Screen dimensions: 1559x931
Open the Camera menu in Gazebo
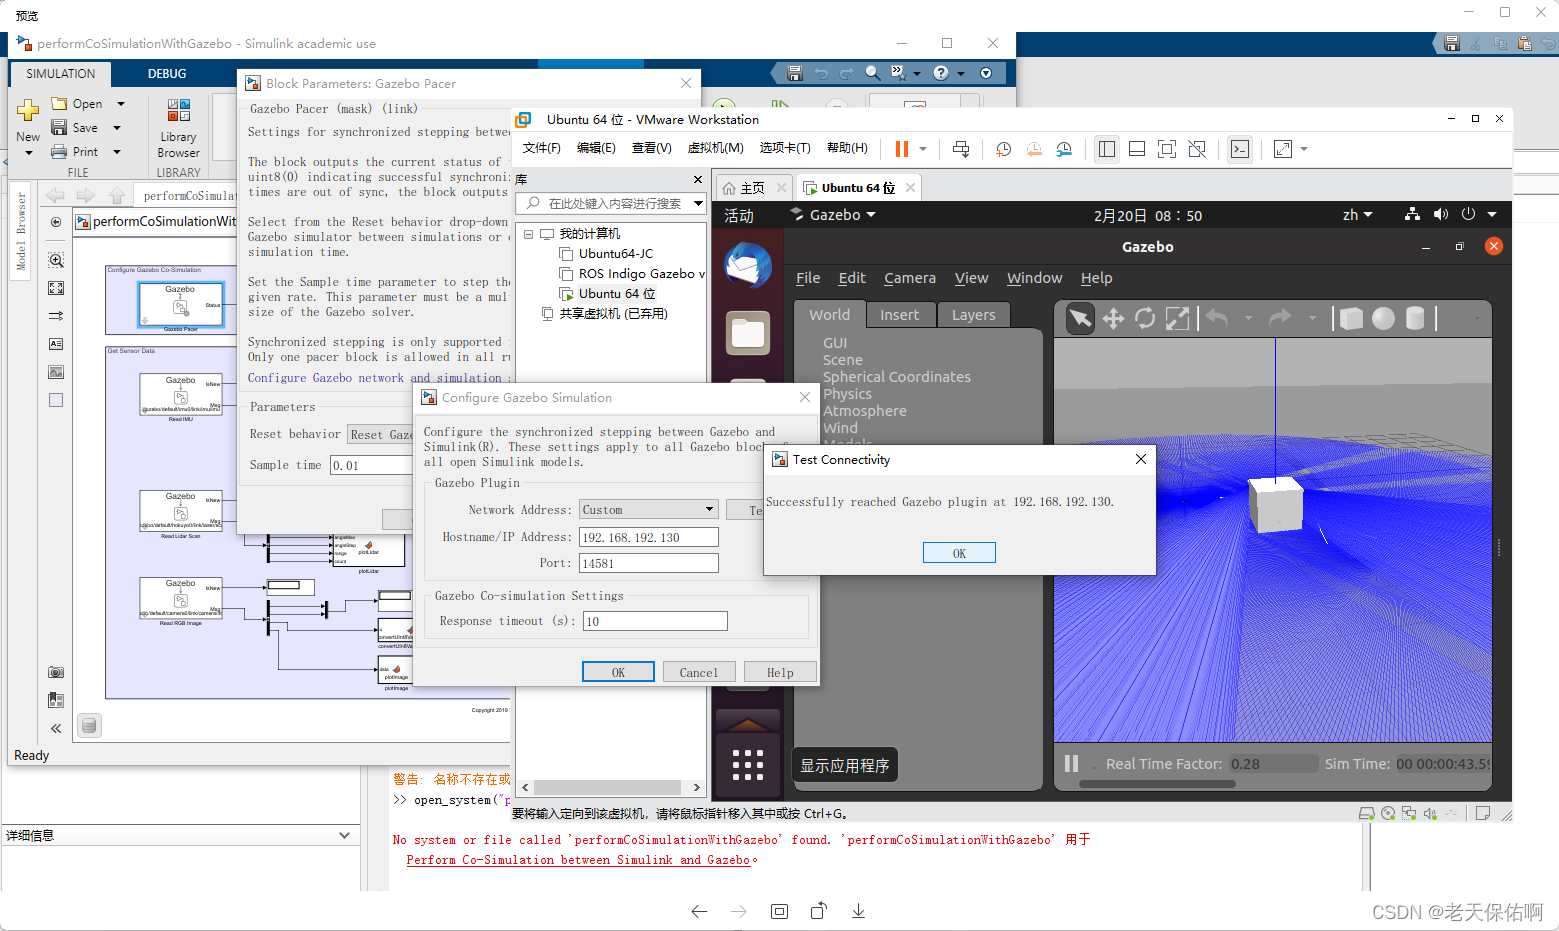point(909,278)
